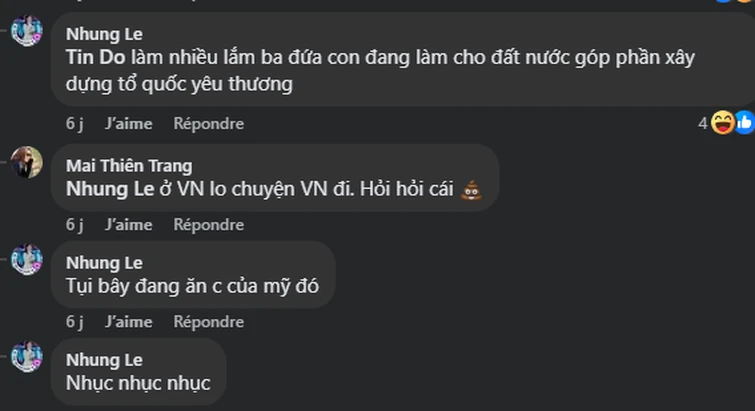Open the Tin Do mention link
This screenshot has width=755, height=411.
[x=95, y=57]
